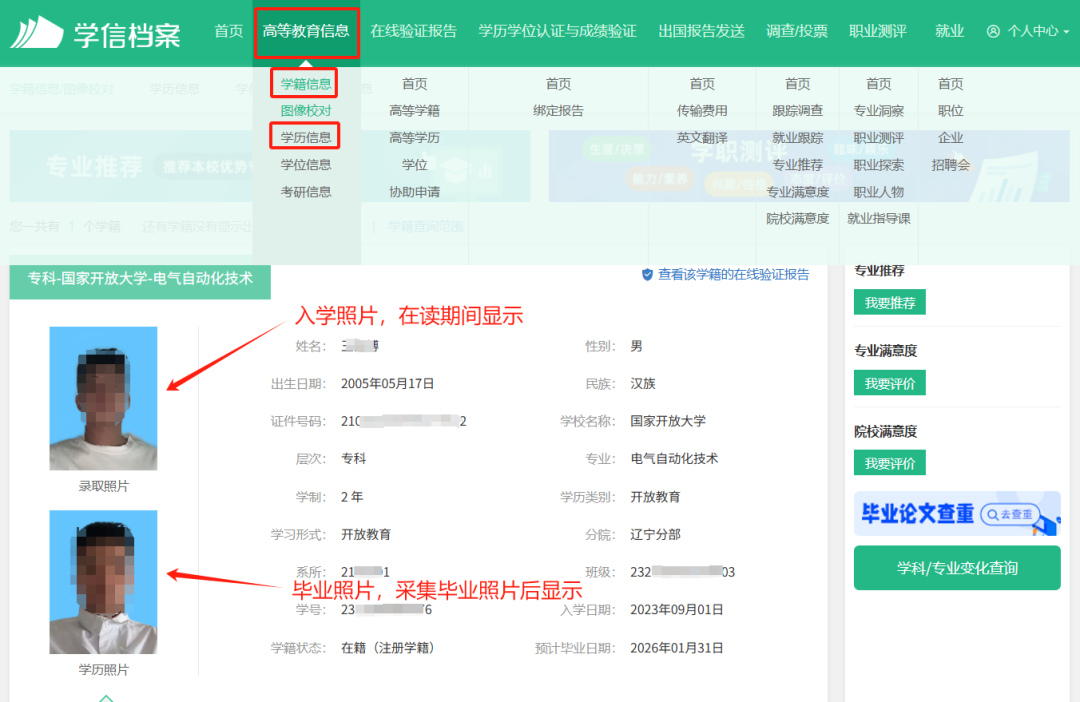The image size is (1080, 702).
Task: Click the birth date 2005年05月17日
Action: (x=388, y=384)
